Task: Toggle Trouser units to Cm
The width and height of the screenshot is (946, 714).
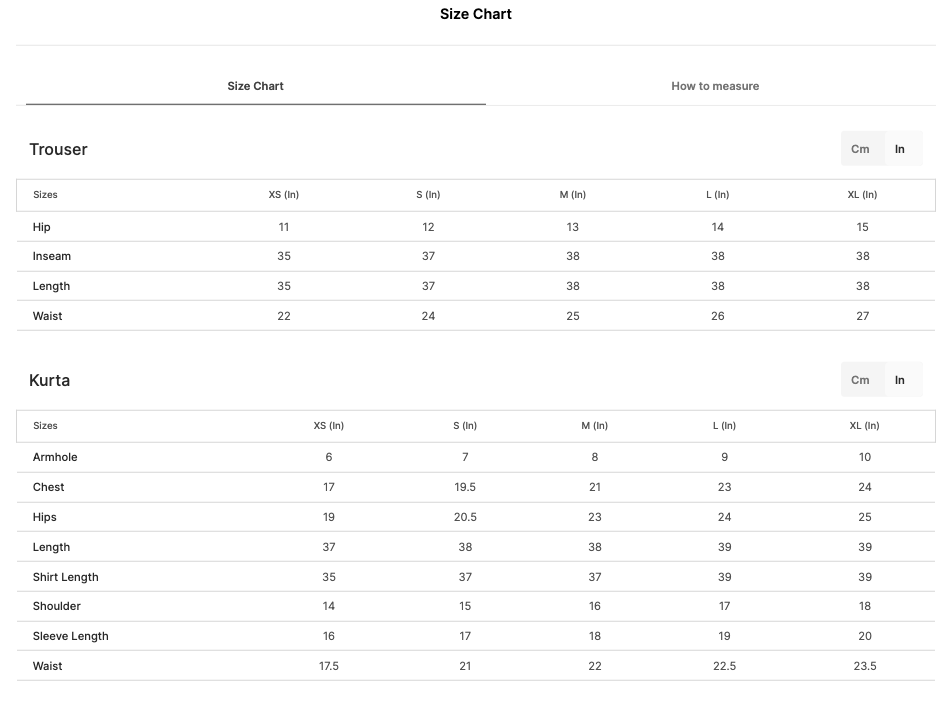Action: point(860,149)
